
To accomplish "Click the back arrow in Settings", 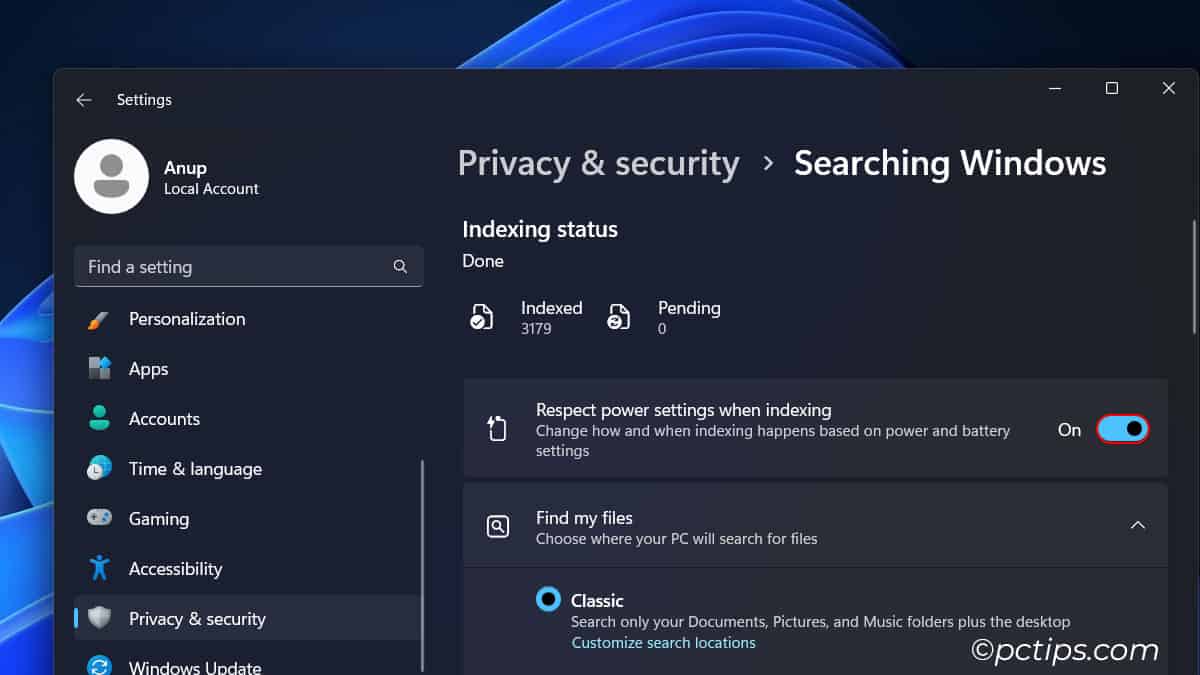I will [84, 100].
